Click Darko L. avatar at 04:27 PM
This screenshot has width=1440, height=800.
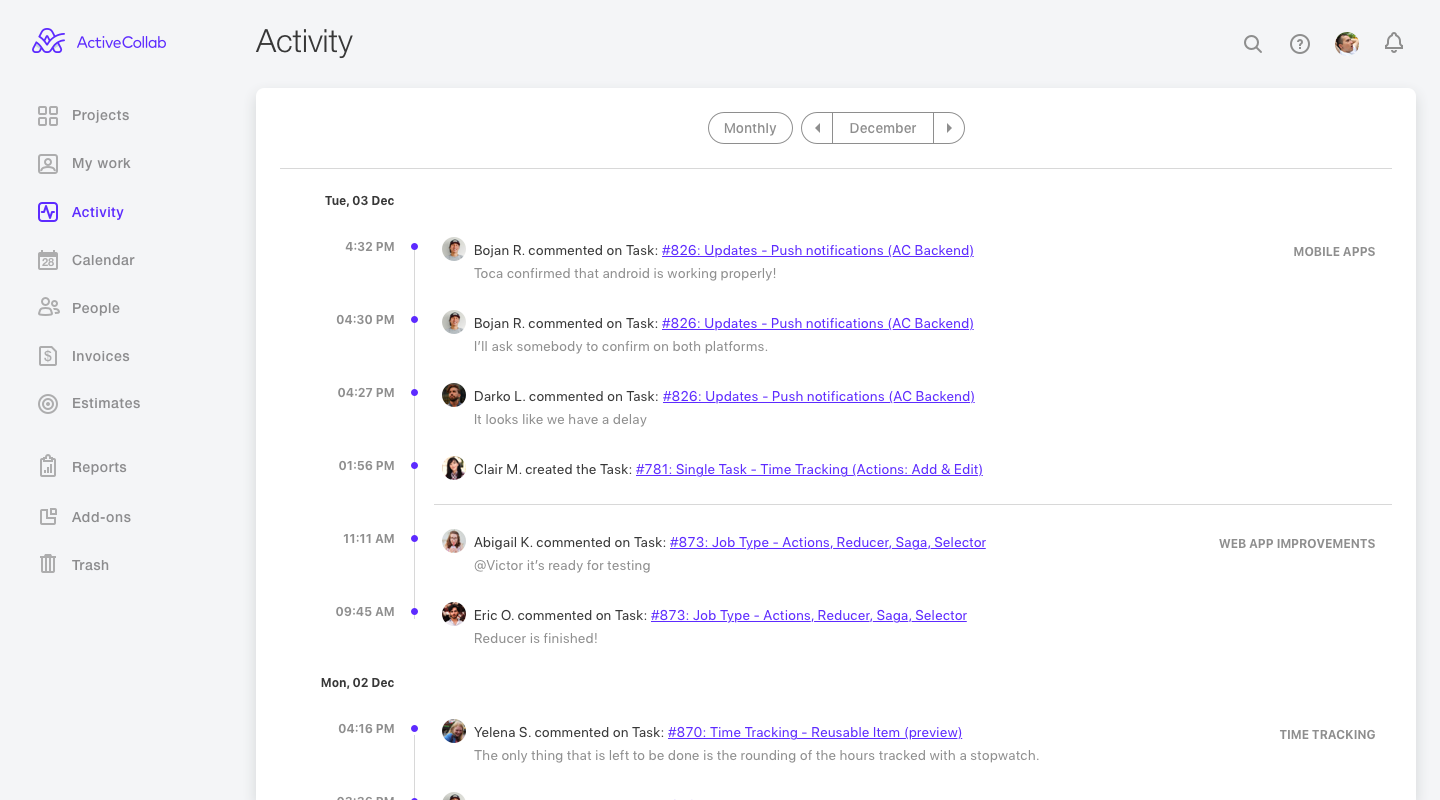tap(454, 395)
